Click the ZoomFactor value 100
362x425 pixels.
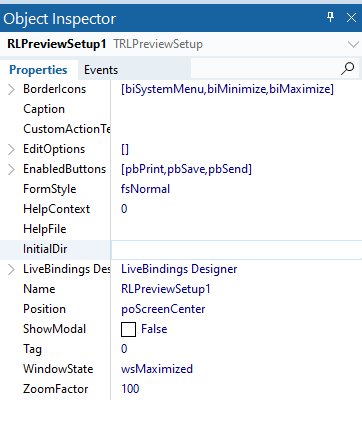[x=130, y=389]
